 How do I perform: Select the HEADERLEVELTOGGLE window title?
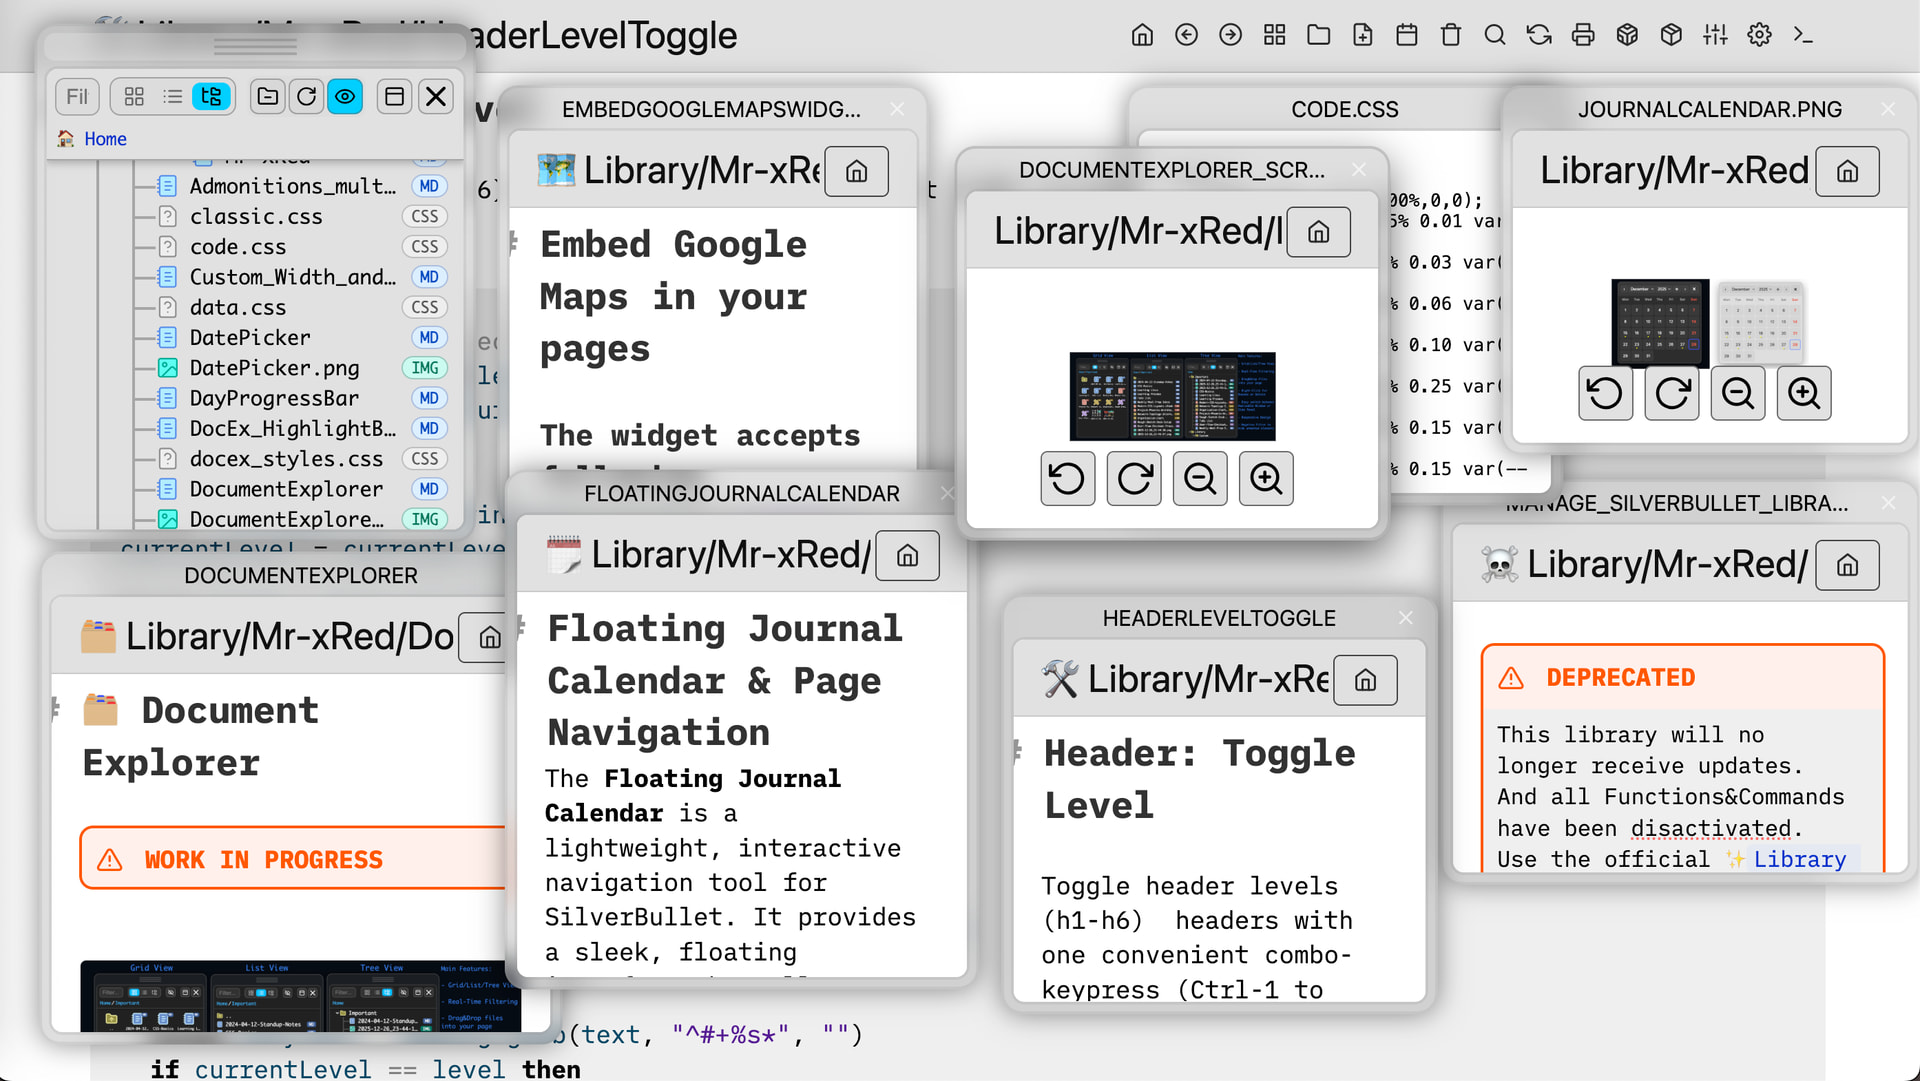tap(1218, 619)
